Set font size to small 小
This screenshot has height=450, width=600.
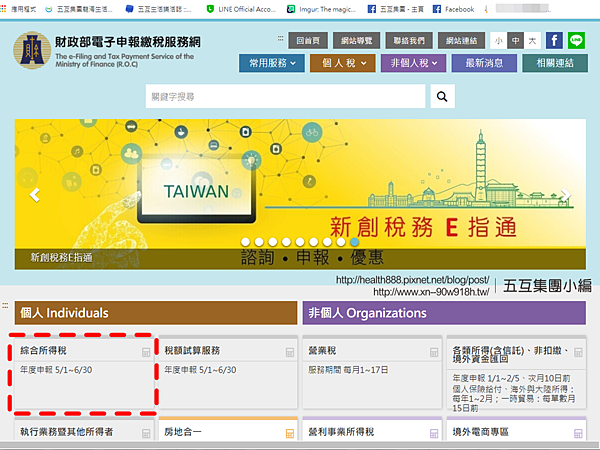tap(499, 41)
